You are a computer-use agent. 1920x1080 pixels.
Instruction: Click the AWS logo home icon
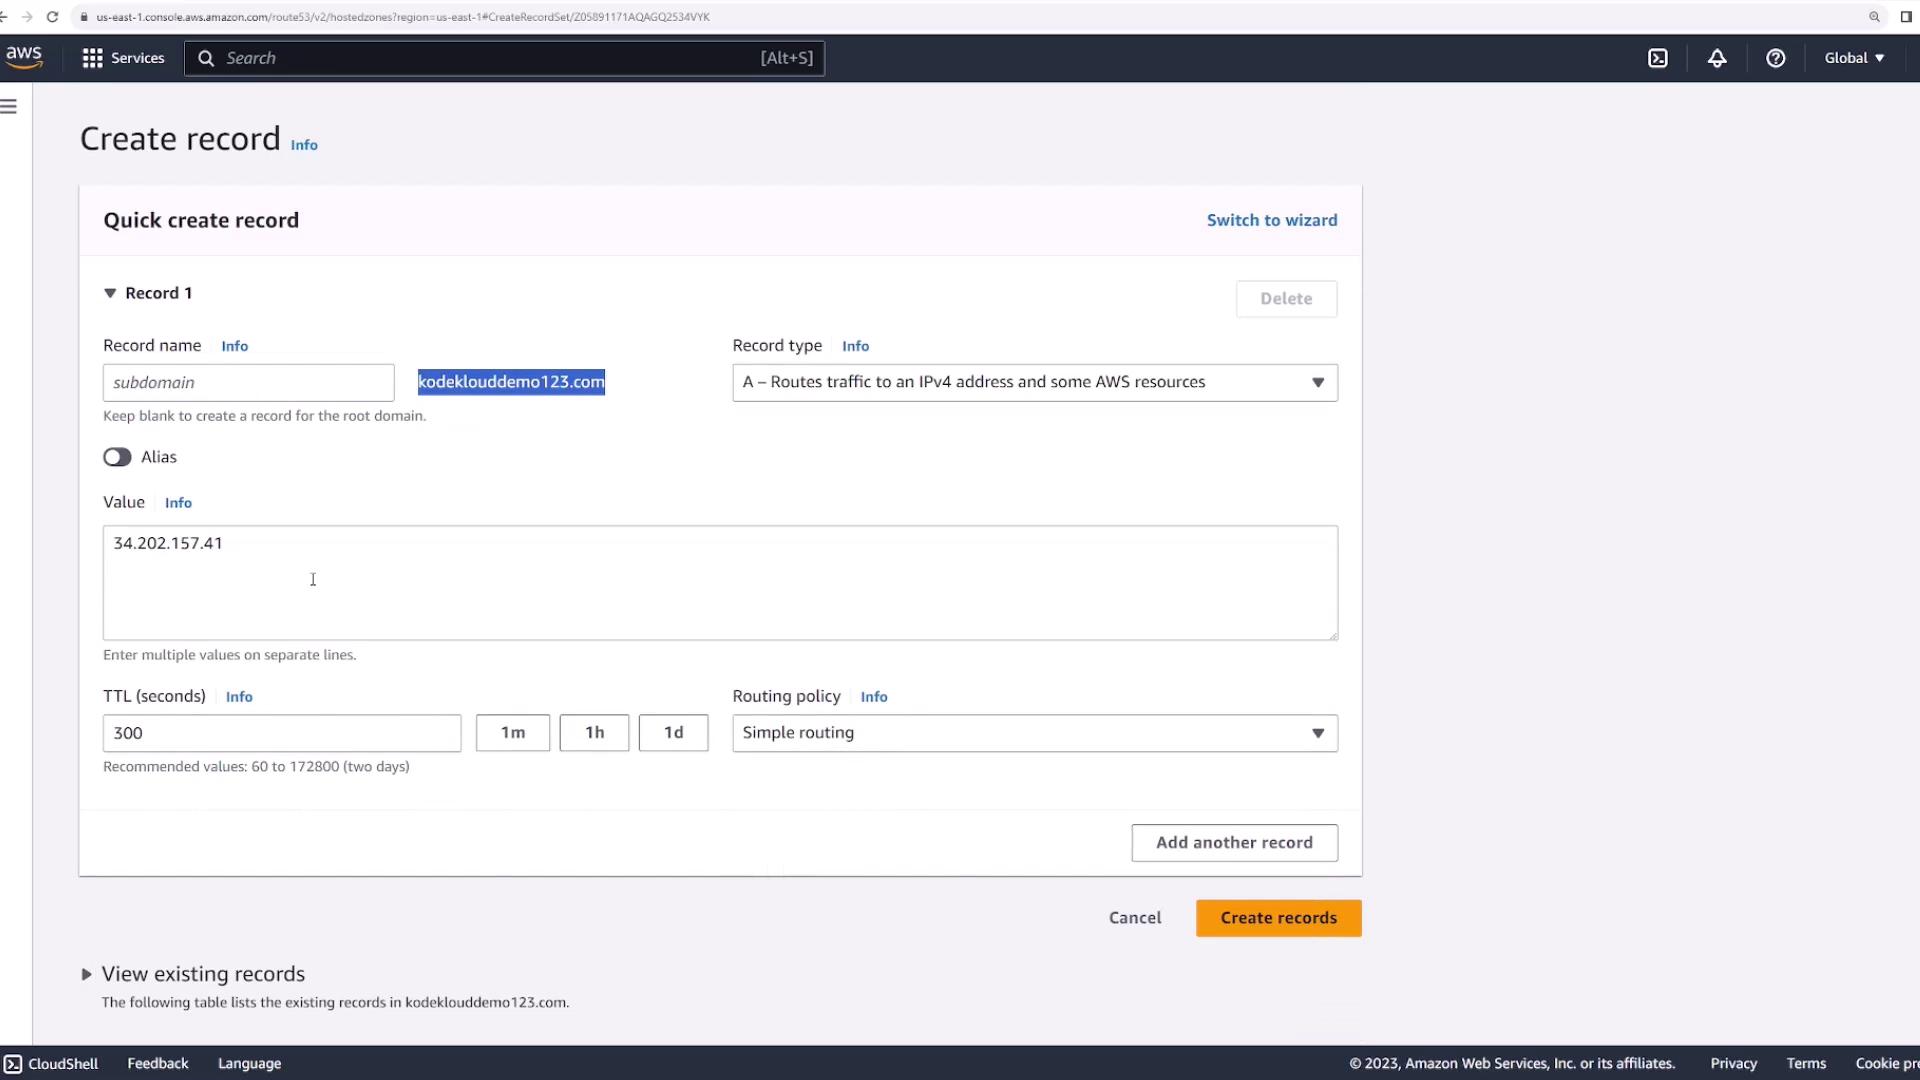click(x=23, y=57)
